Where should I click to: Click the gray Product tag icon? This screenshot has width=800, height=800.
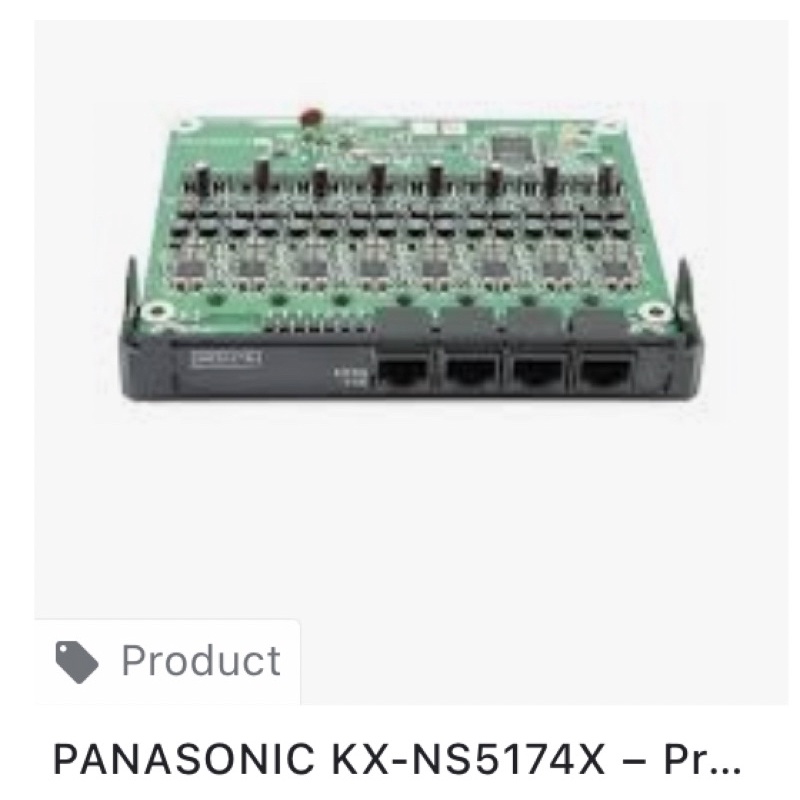pos(77,662)
